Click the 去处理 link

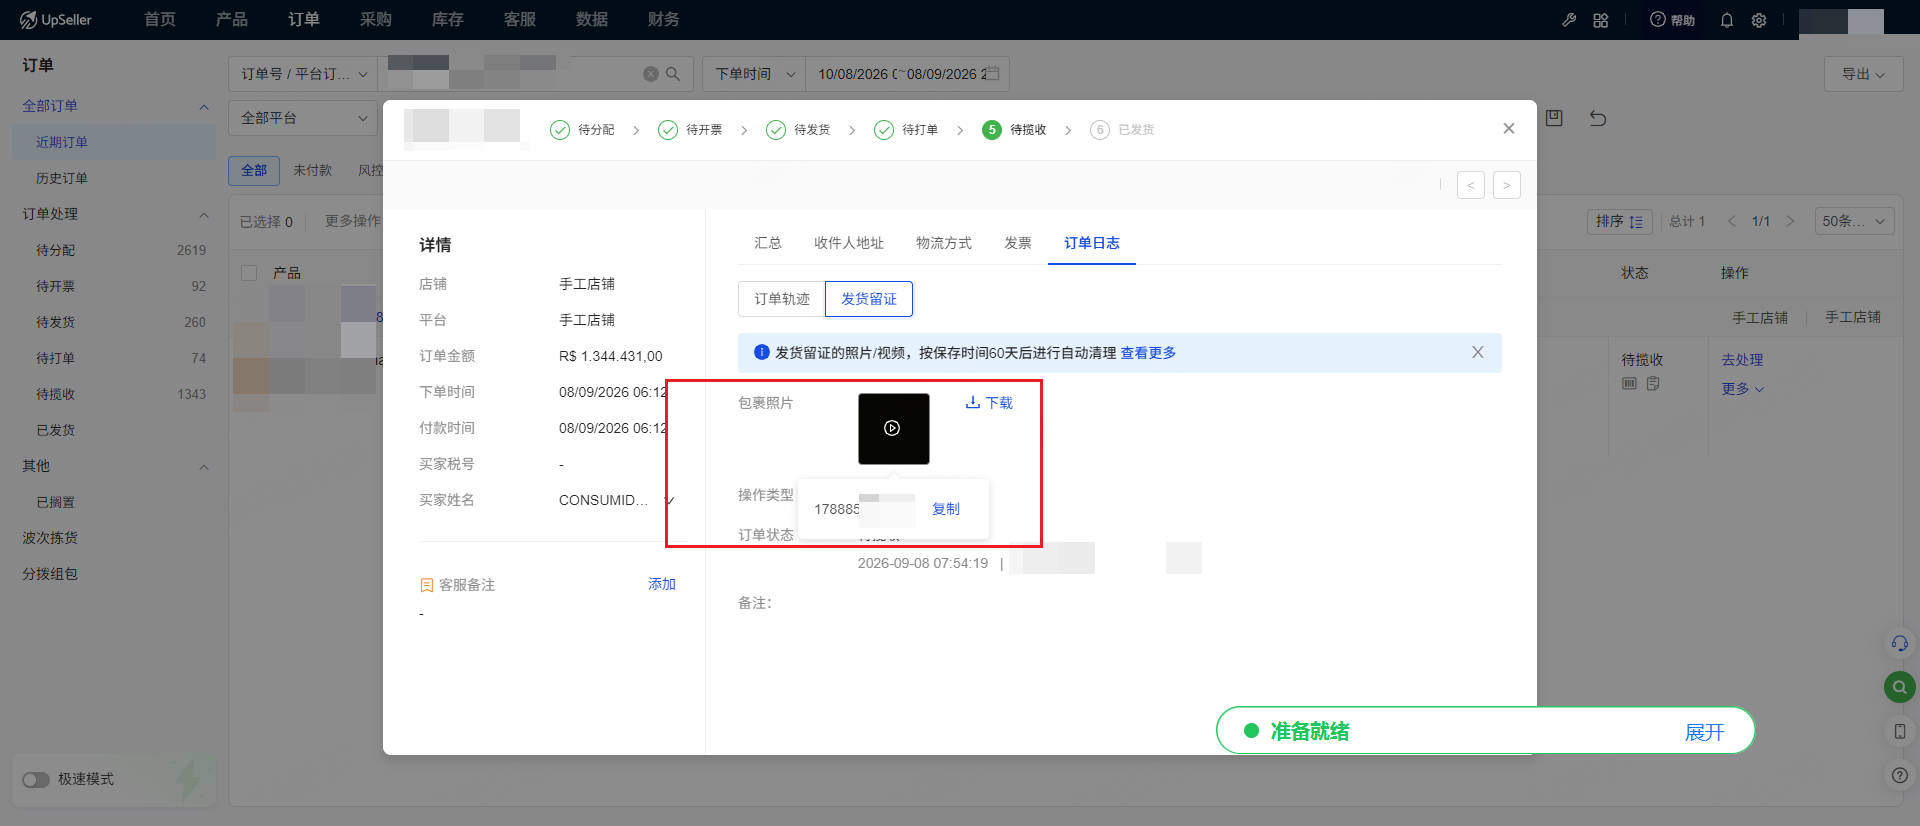[x=1742, y=360]
